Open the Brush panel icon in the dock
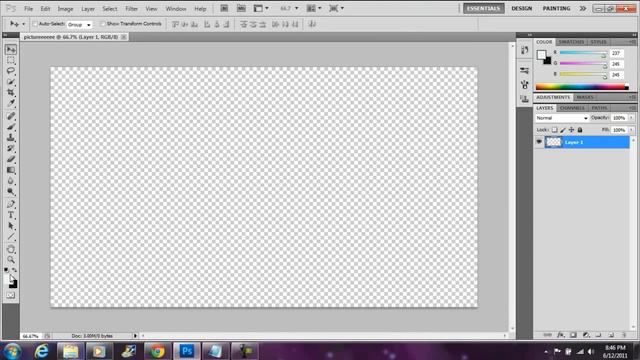Viewport: 640px width, 360px height. click(x=524, y=84)
